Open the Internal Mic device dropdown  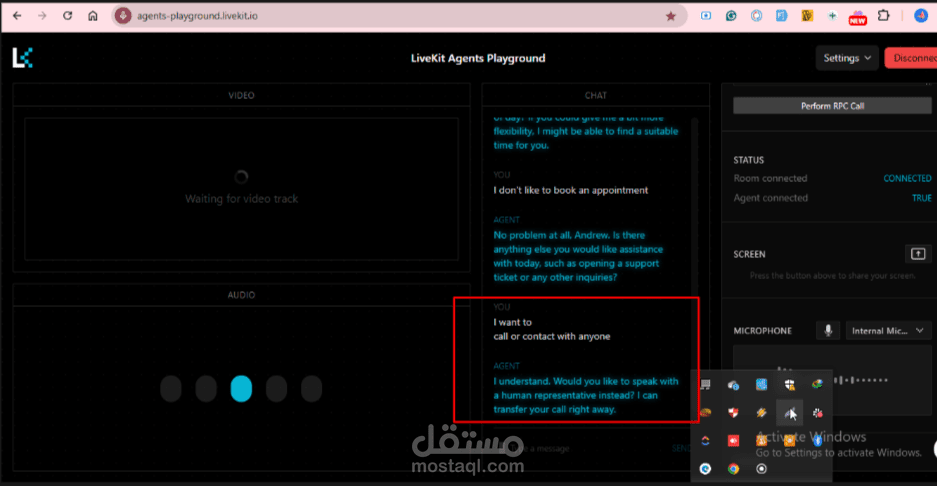click(887, 331)
